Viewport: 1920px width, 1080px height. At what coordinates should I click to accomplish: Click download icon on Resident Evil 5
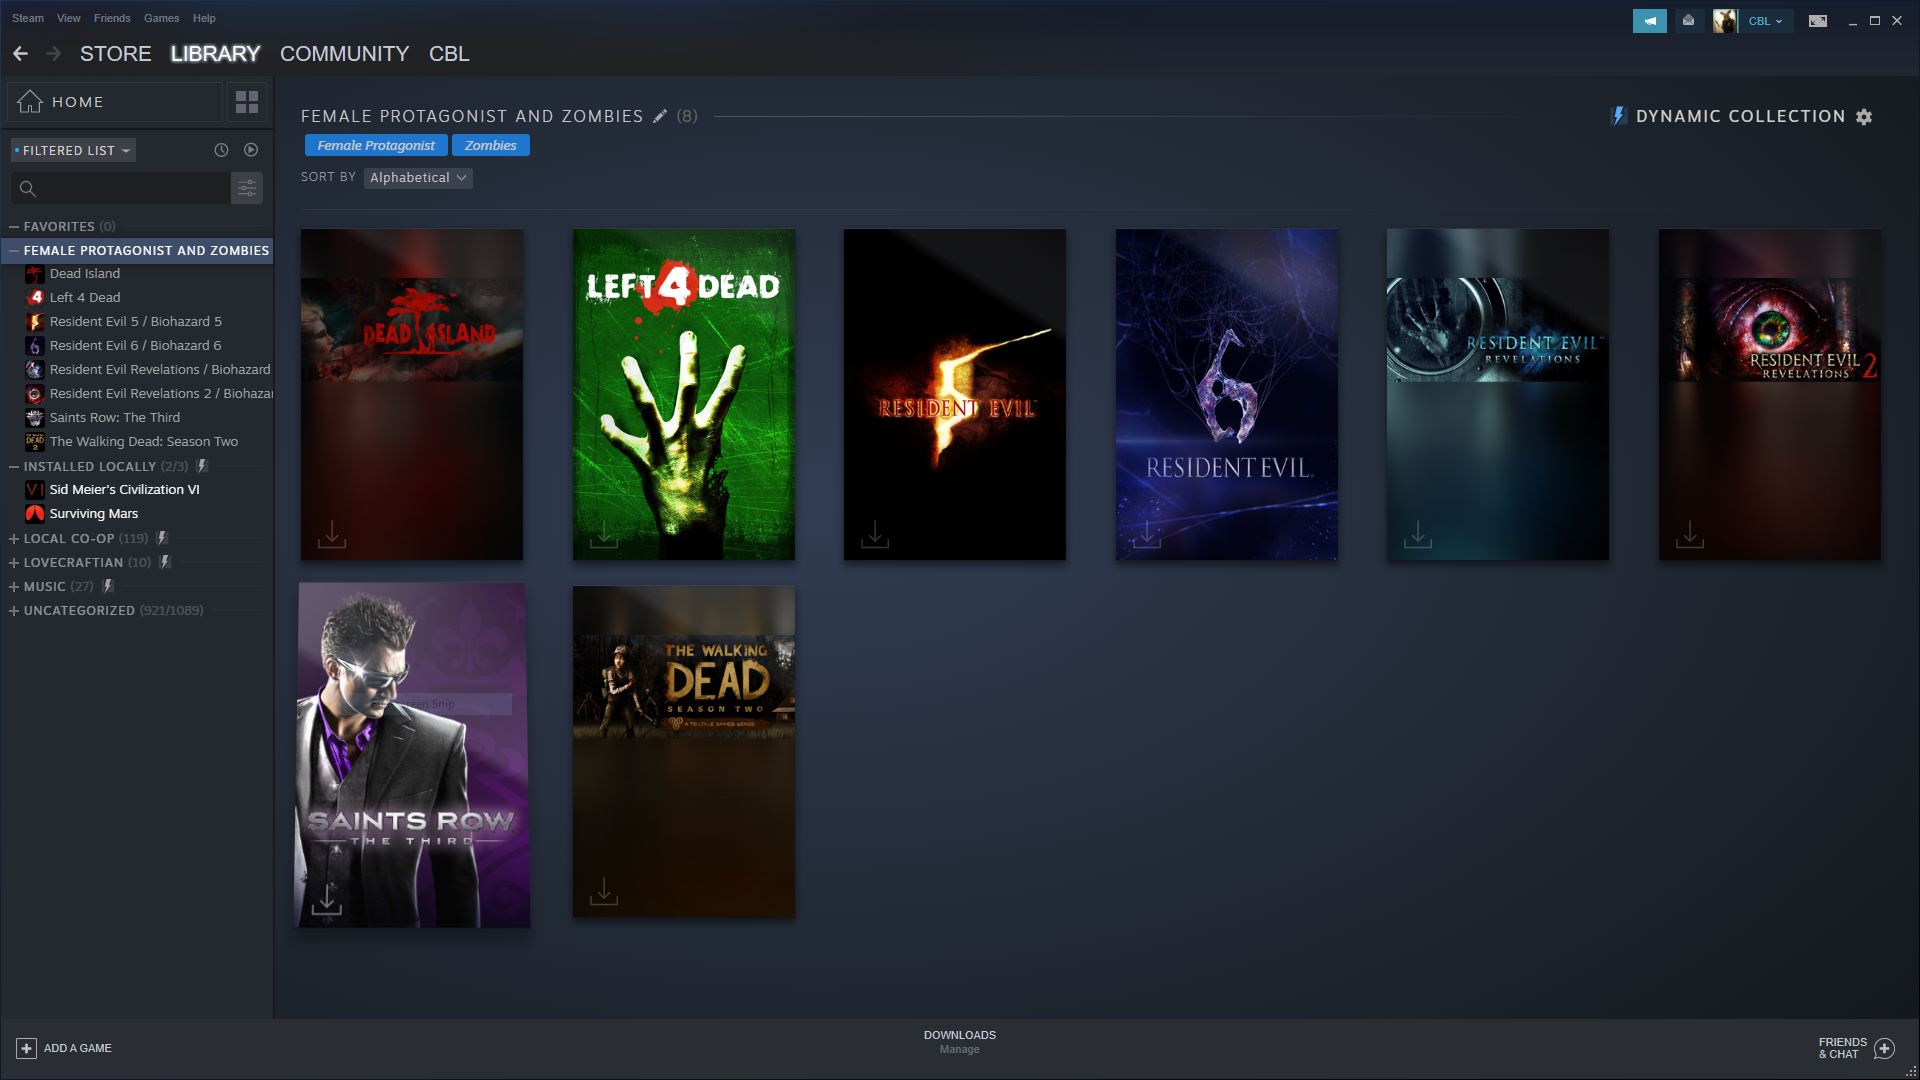pyautogui.click(x=875, y=534)
